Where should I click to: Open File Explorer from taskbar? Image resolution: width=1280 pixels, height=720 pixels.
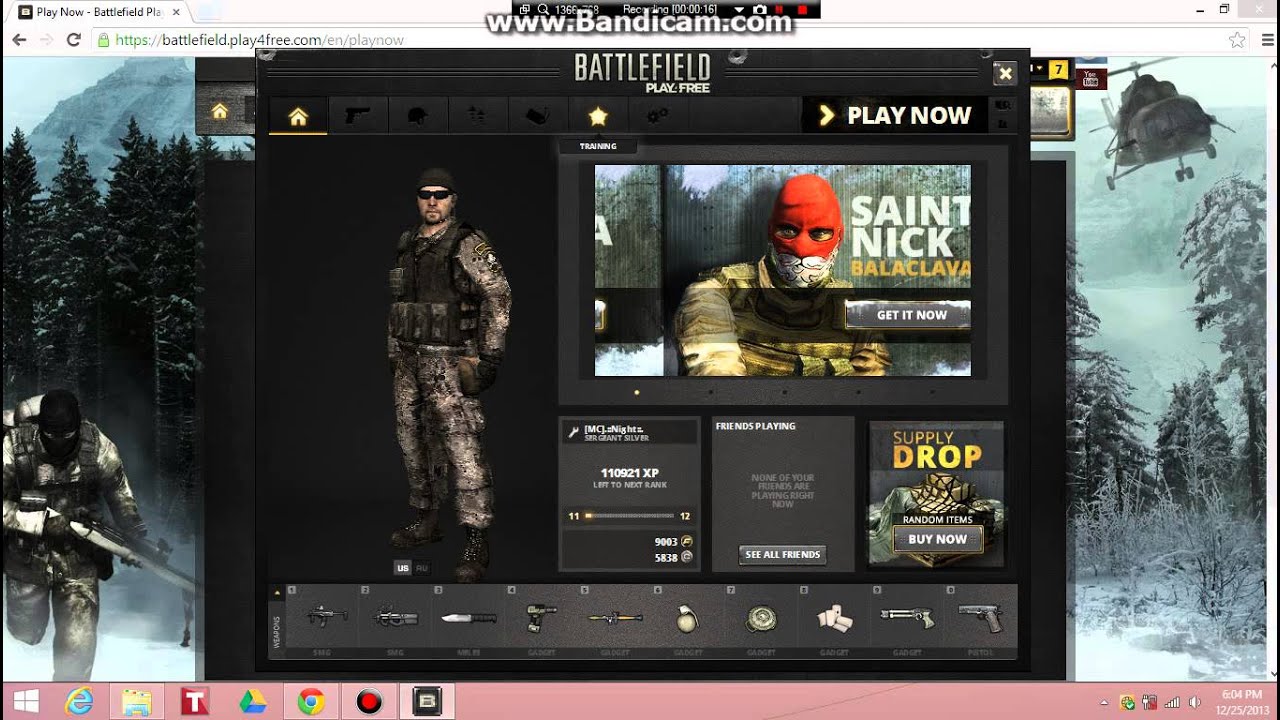pyautogui.click(x=137, y=702)
